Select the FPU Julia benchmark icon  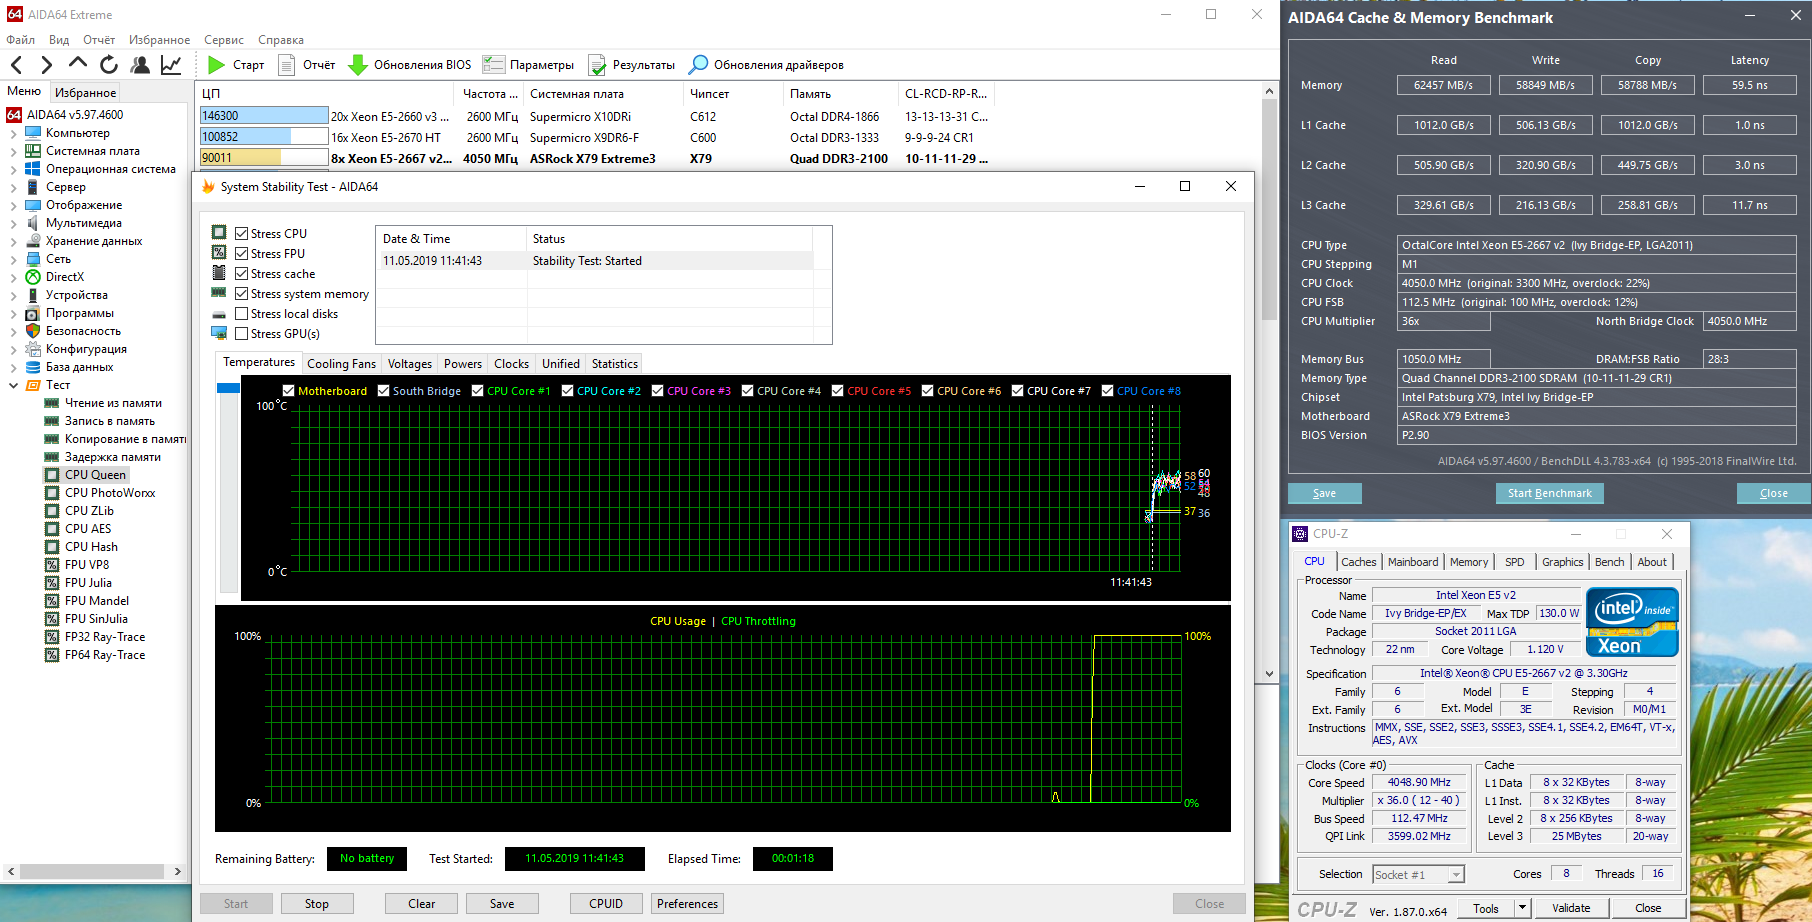[52, 583]
